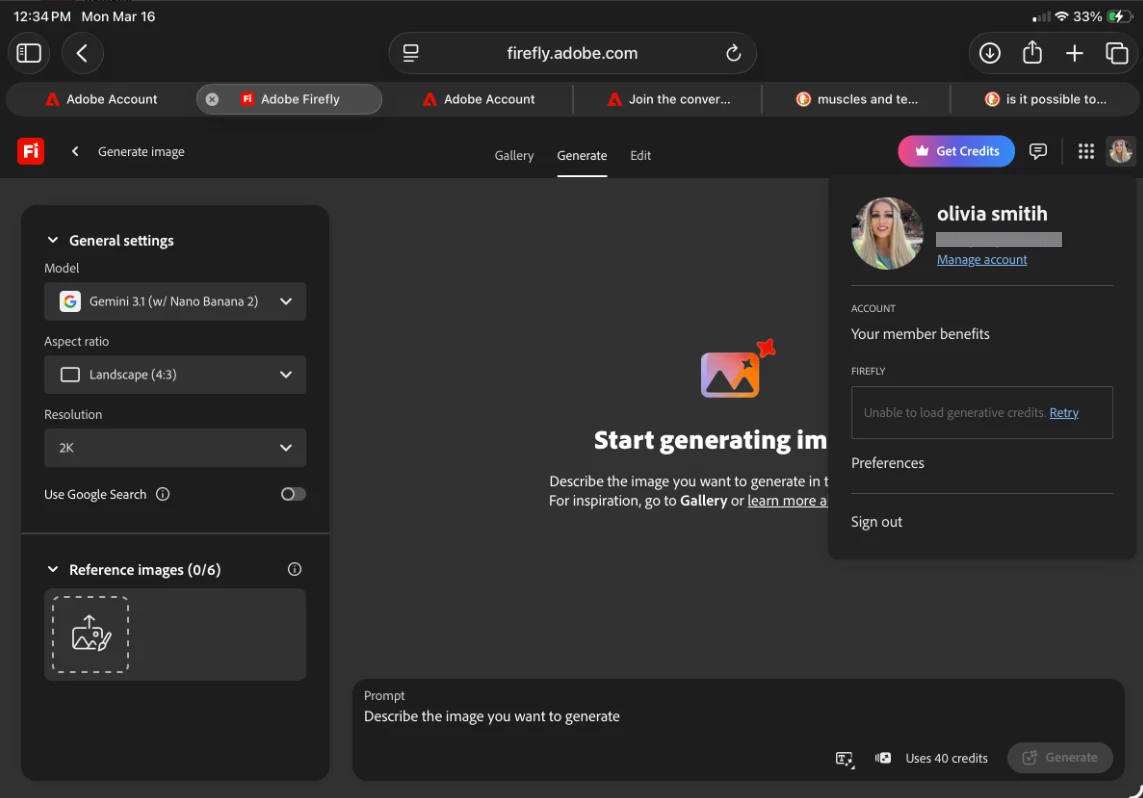Click Retry to reload generative credits
This screenshot has height=798, width=1143.
1064,412
